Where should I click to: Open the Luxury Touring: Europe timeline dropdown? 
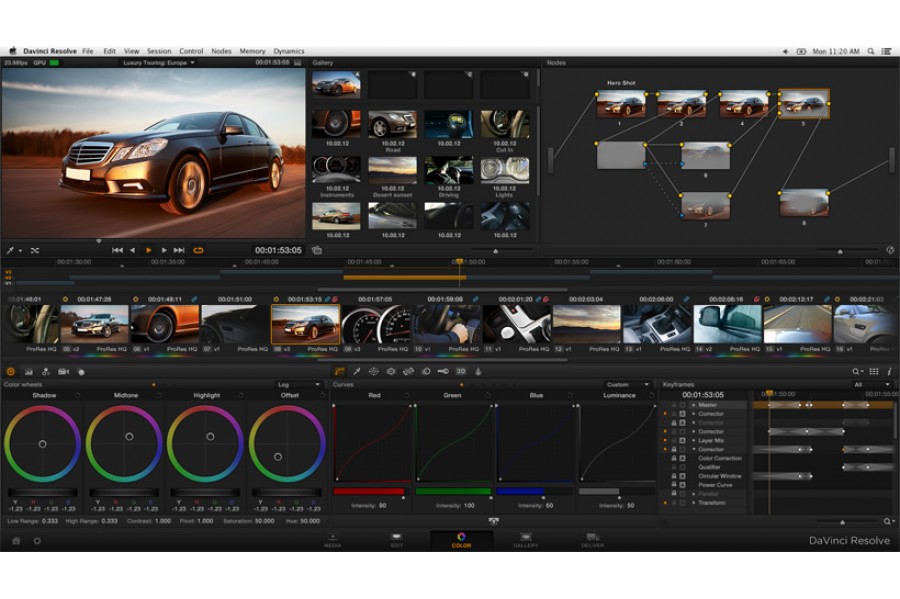click(x=159, y=63)
